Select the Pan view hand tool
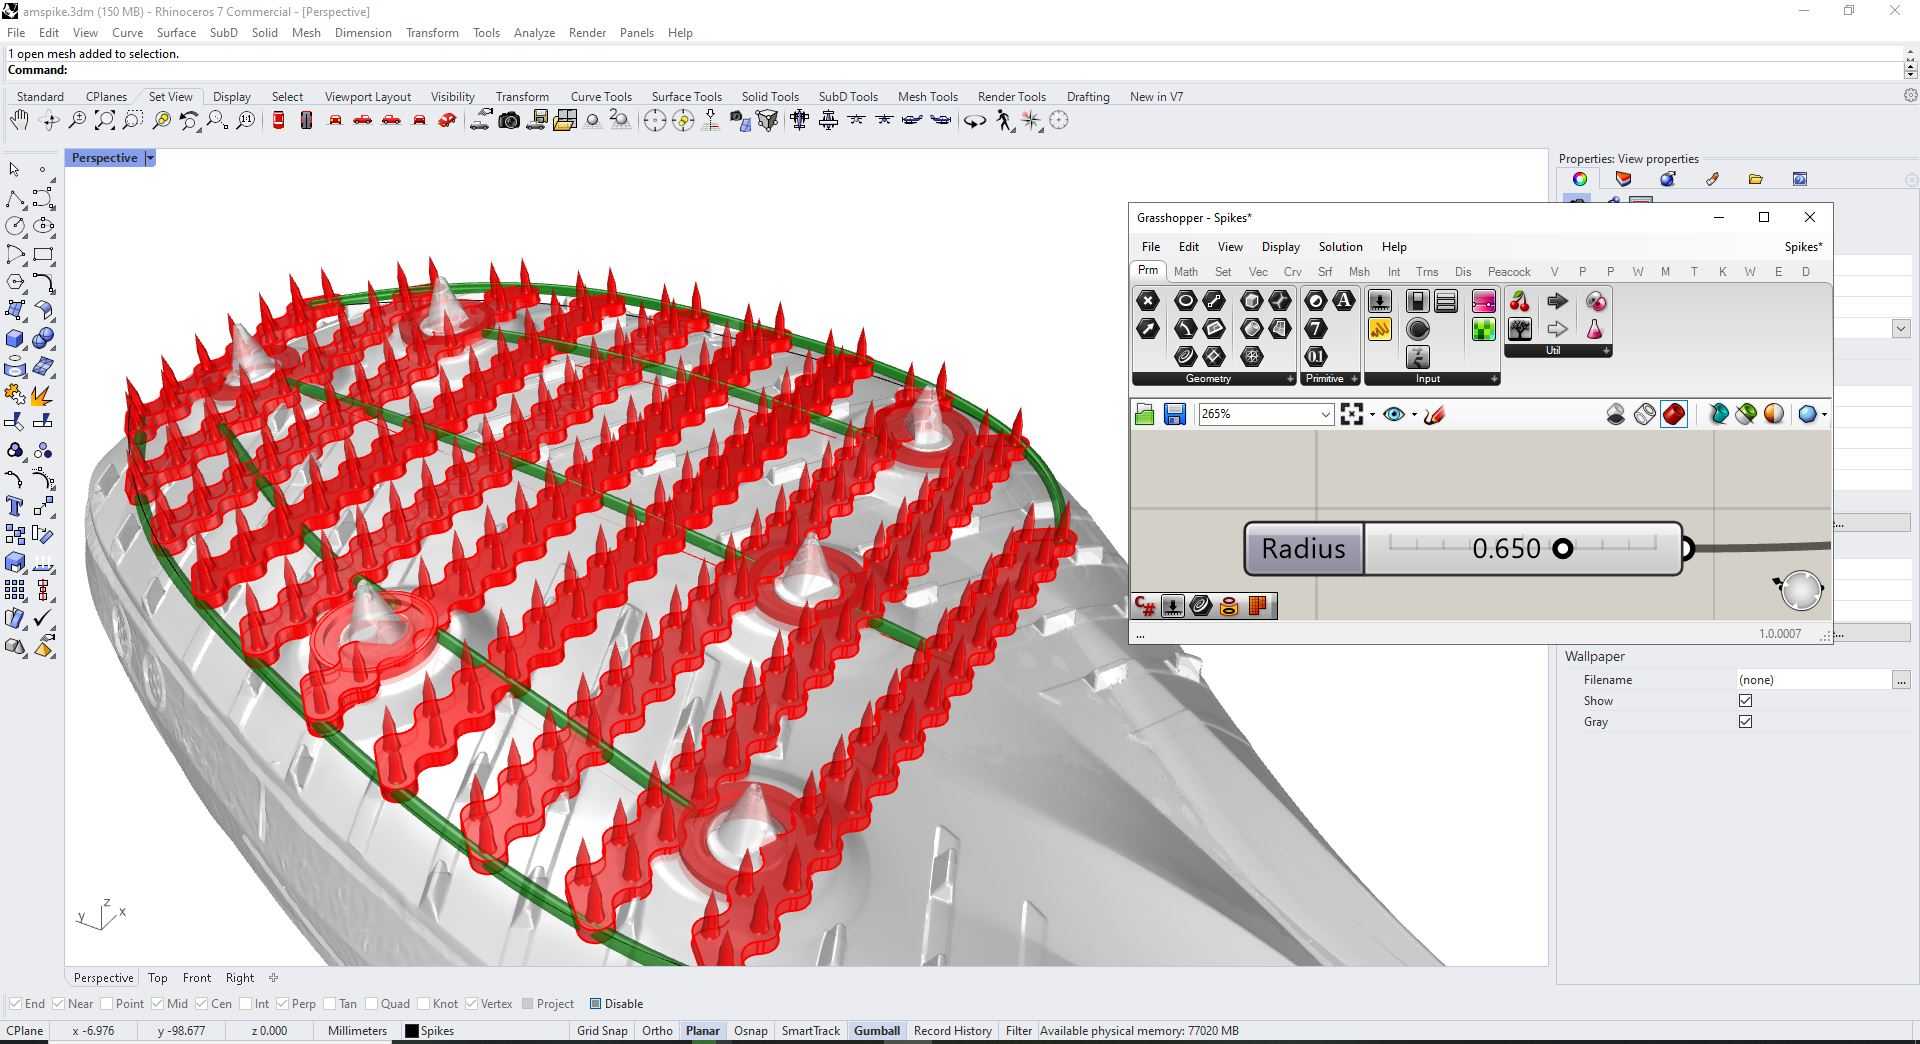Image resolution: width=1920 pixels, height=1044 pixels. 19,121
